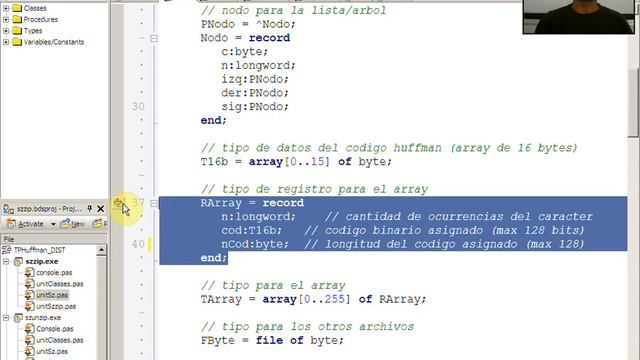Open unitSz.pas under szzip.exe
The width and height of the screenshot is (640, 360).
pos(52,295)
